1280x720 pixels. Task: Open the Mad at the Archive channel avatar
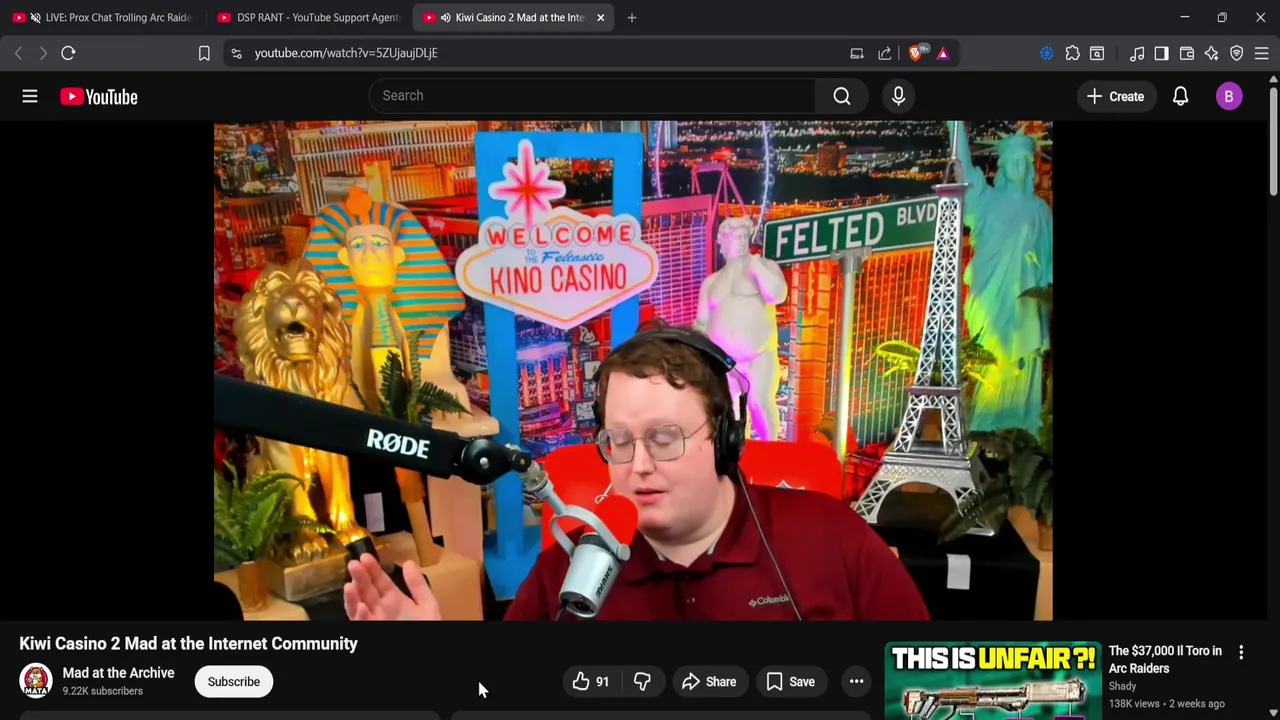point(36,681)
